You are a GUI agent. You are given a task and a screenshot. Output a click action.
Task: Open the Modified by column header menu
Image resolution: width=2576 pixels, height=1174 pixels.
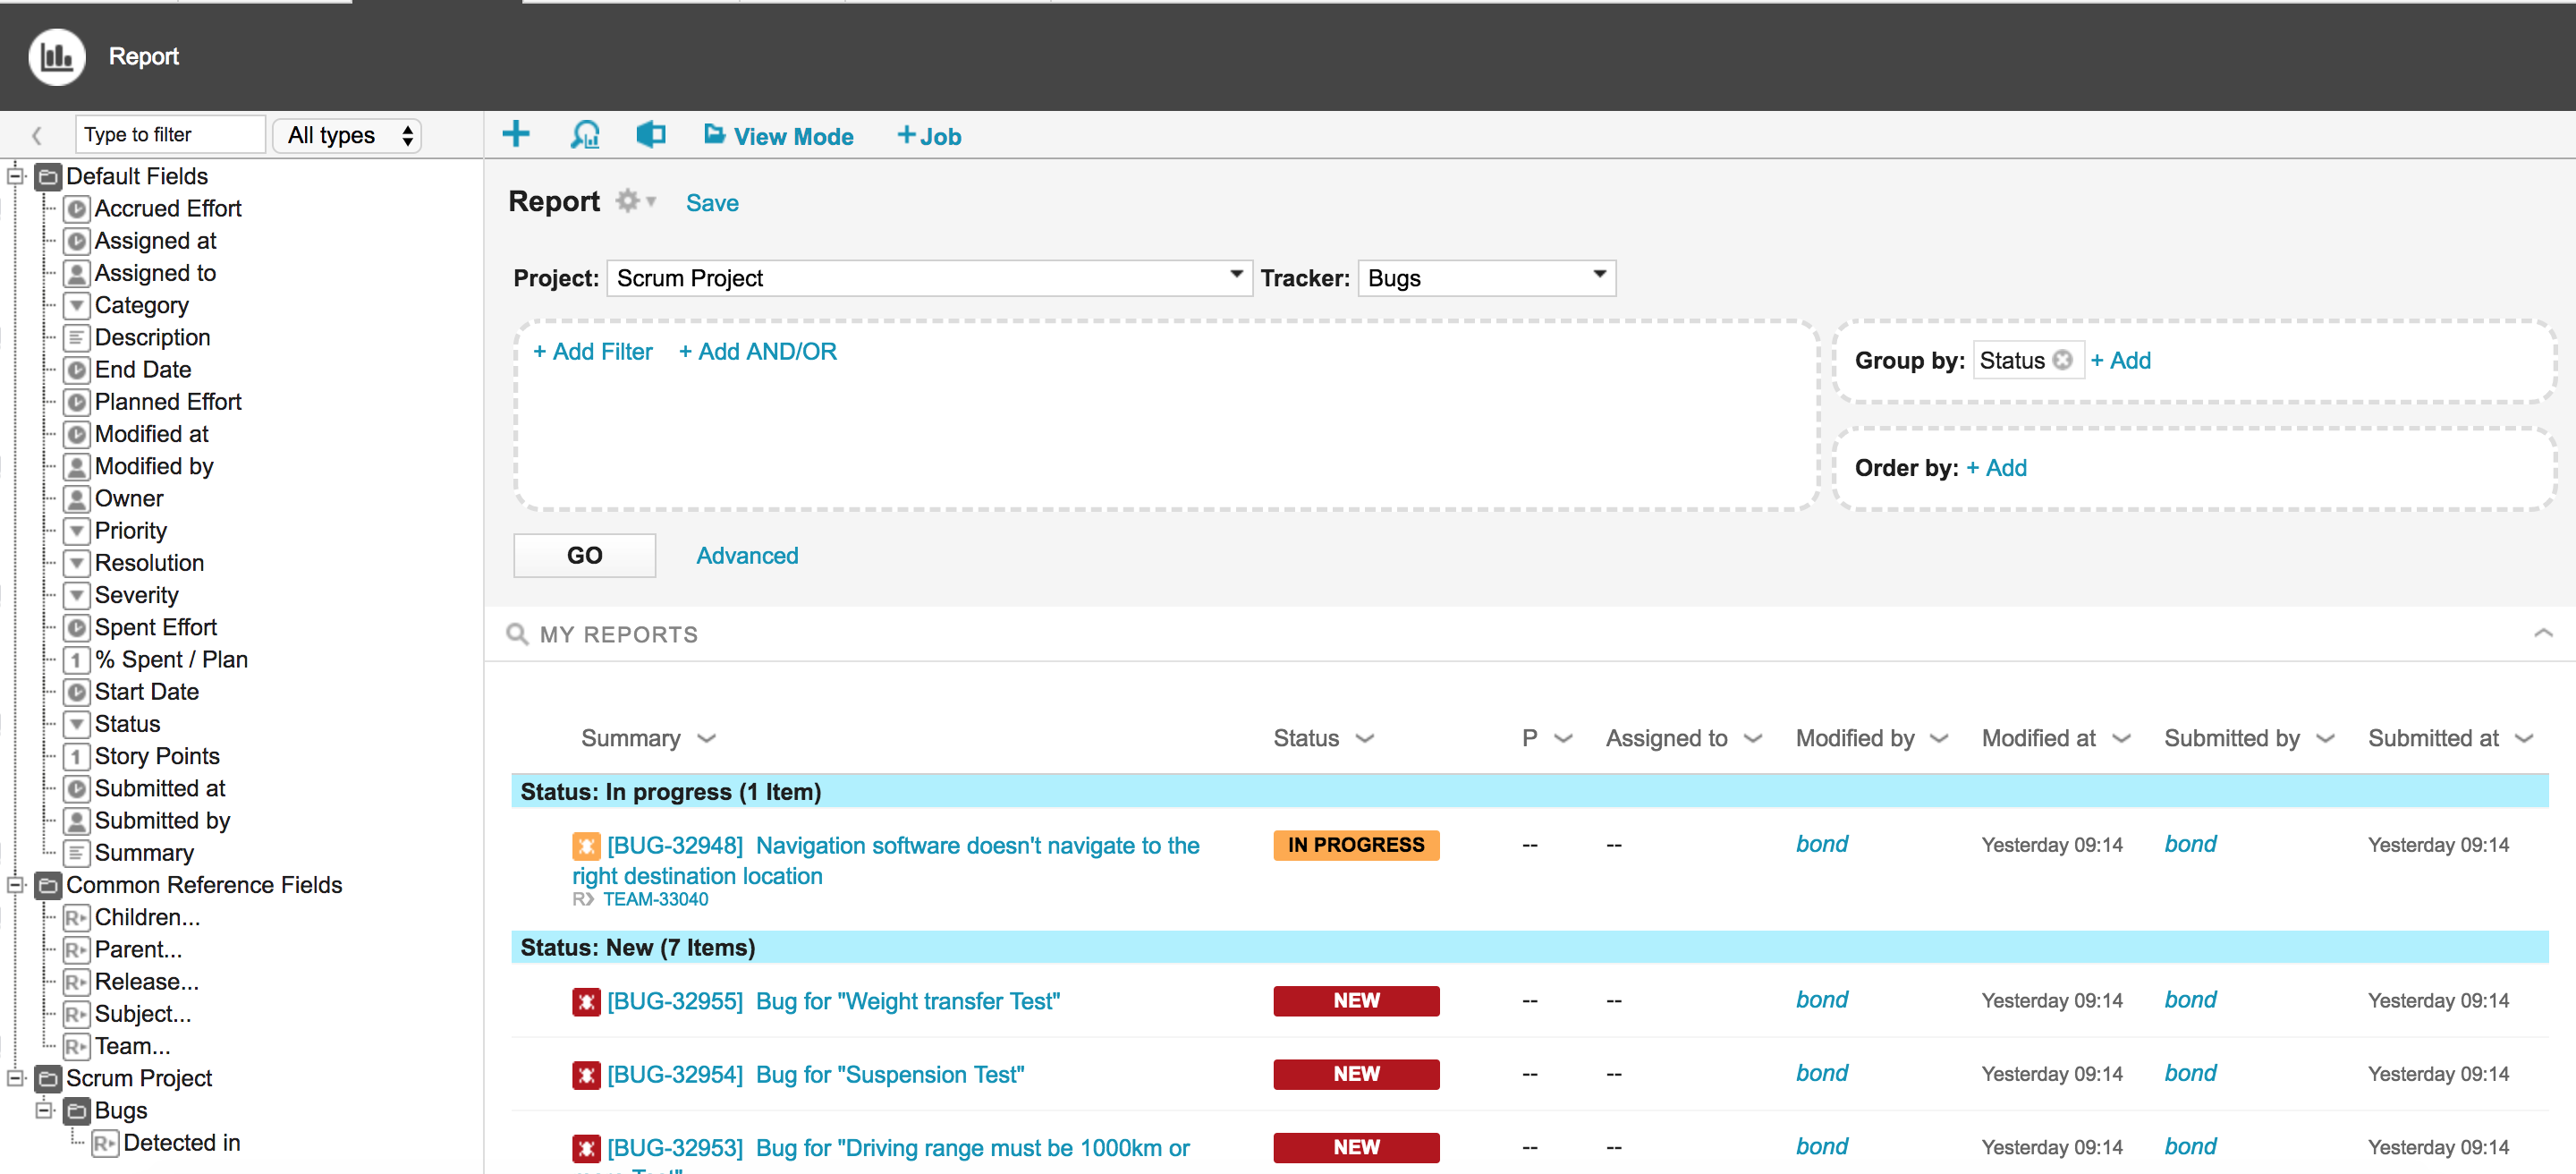[1939, 739]
